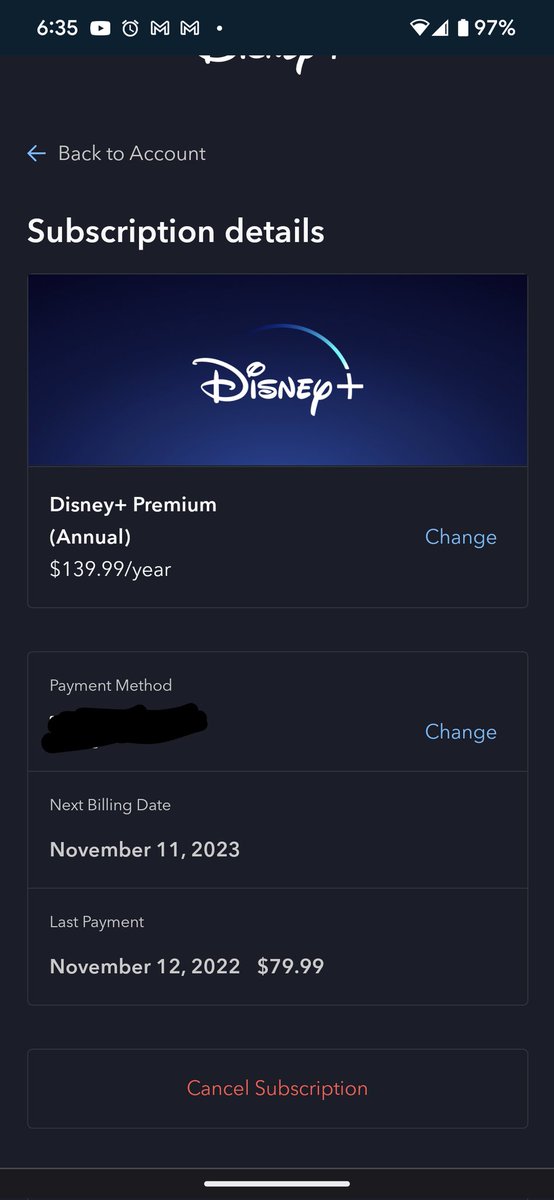
Task: Tap the Android home gesture bar
Action: pos(277,1183)
